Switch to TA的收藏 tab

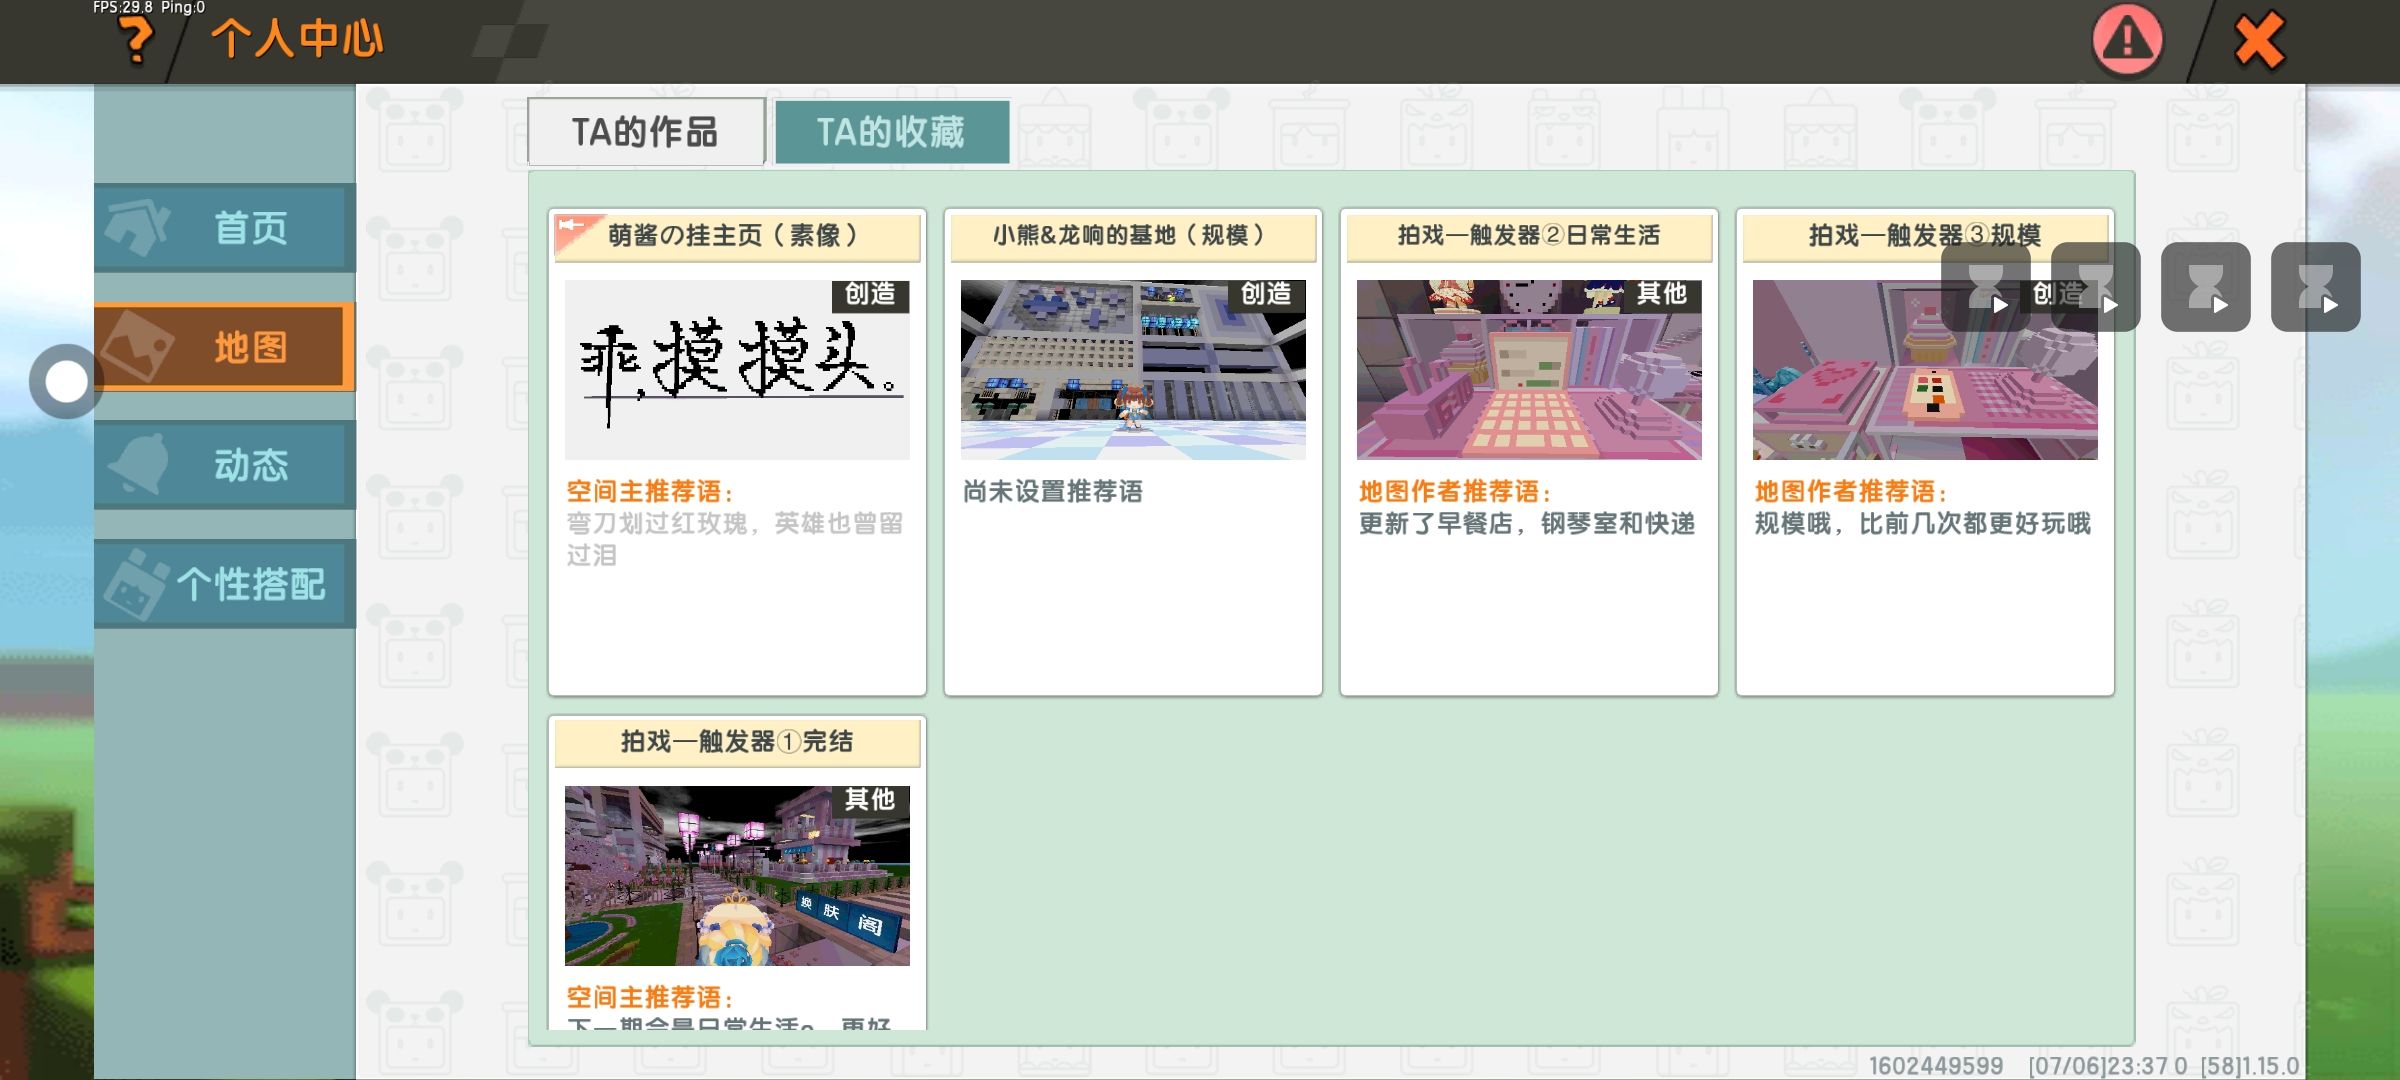coord(891,132)
